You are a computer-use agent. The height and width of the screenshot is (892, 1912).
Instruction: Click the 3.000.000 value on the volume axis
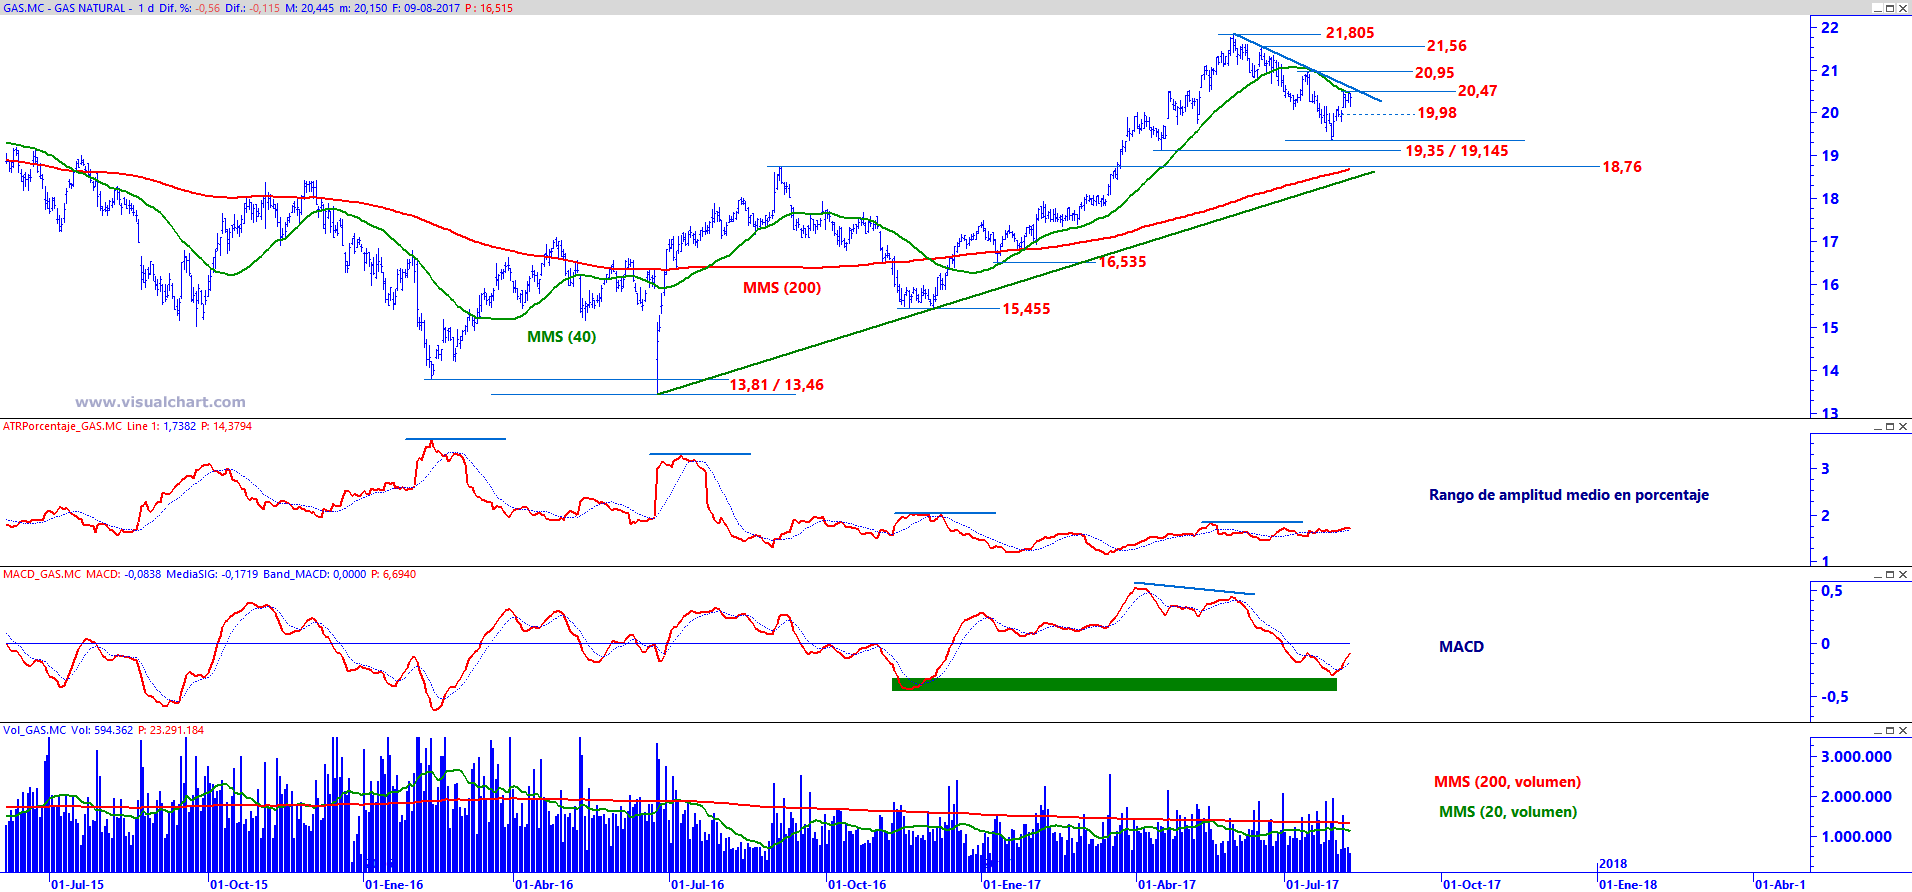1856,757
